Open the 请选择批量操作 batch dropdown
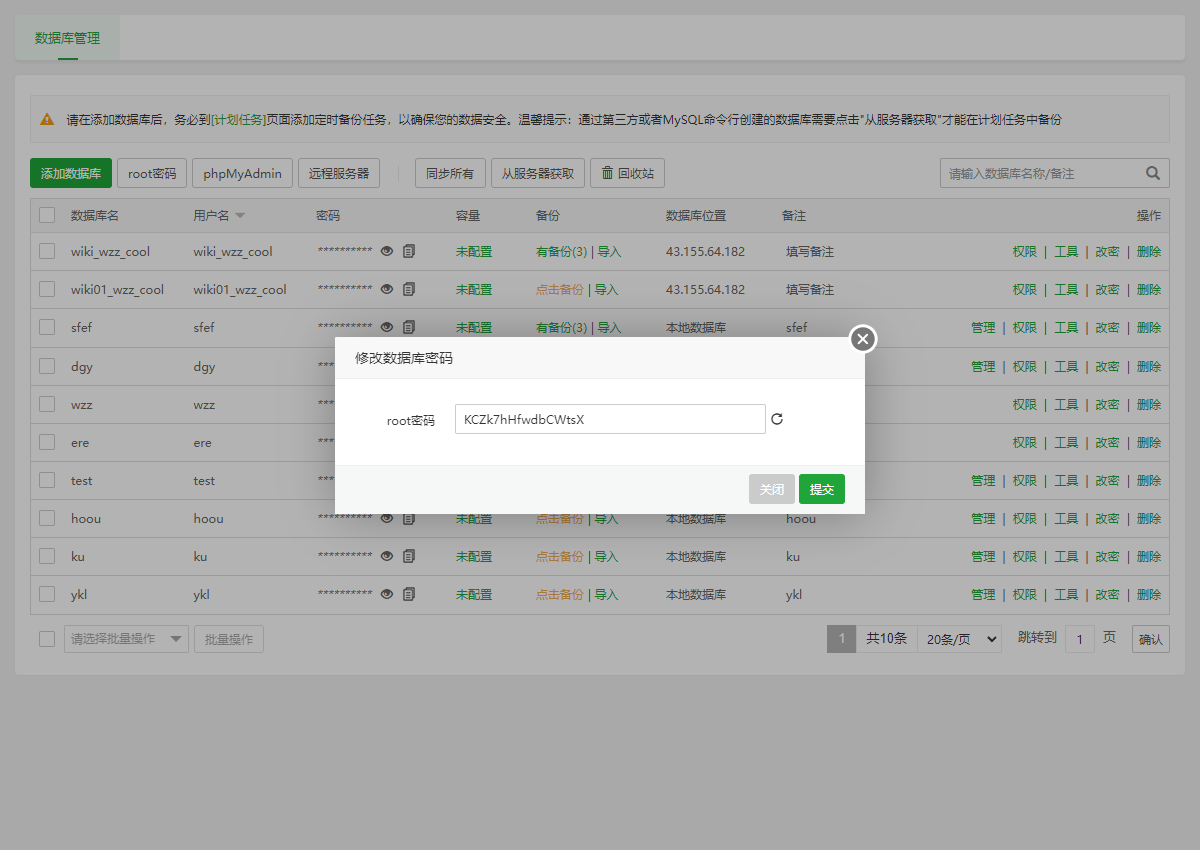The image size is (1200, 850). click(126, 639)
